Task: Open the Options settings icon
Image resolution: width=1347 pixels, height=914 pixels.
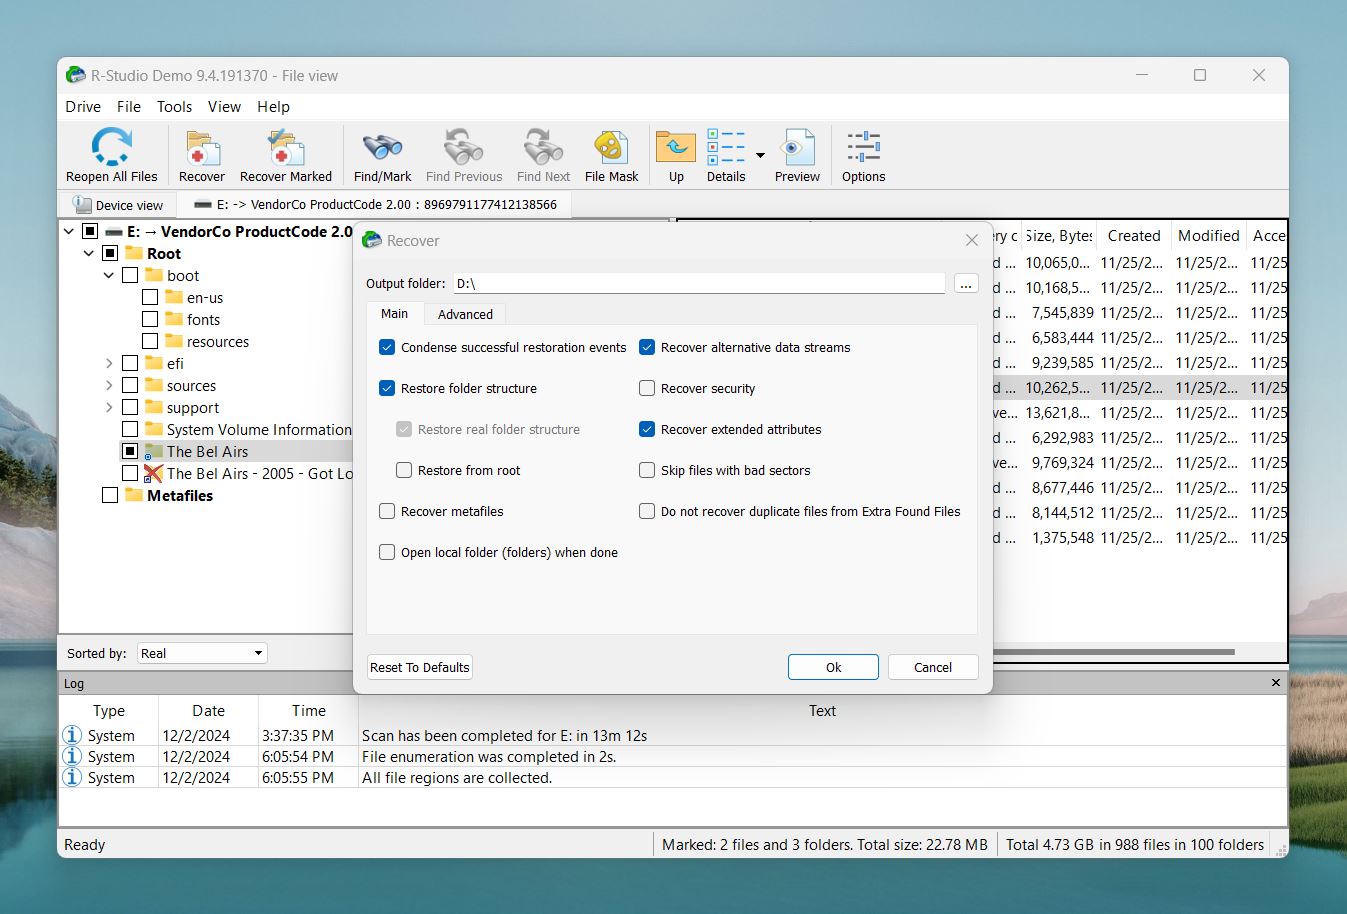Action: [x=863, y=155]
